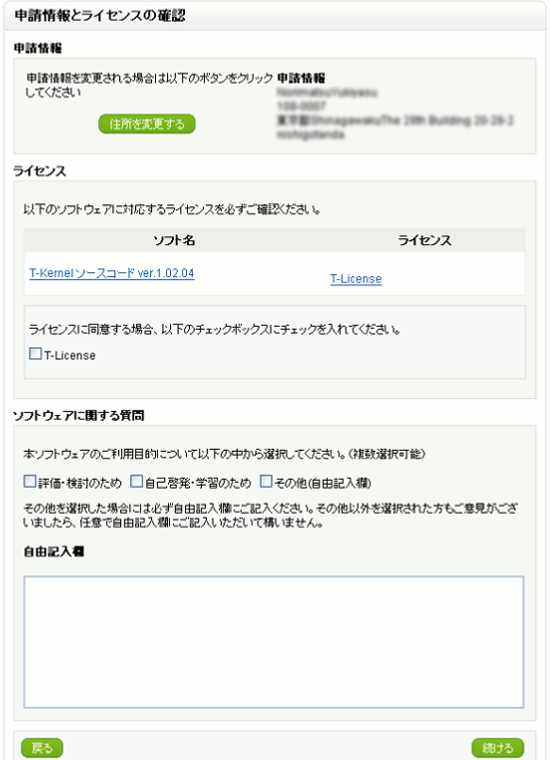
Task: Click the ライセンス column header
Action: (x=424, y=240)
